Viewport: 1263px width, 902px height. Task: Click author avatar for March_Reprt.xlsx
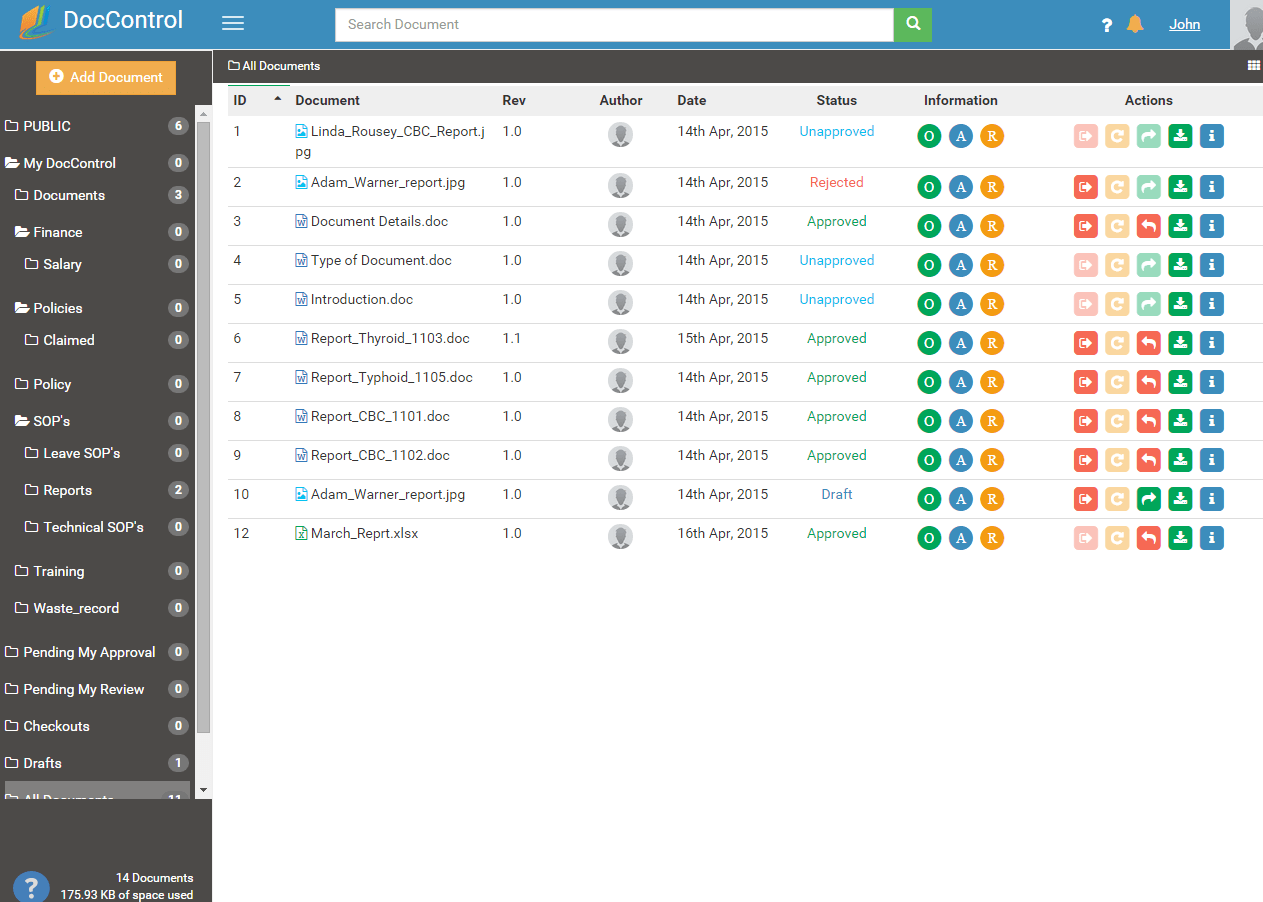tap(620, 537)
